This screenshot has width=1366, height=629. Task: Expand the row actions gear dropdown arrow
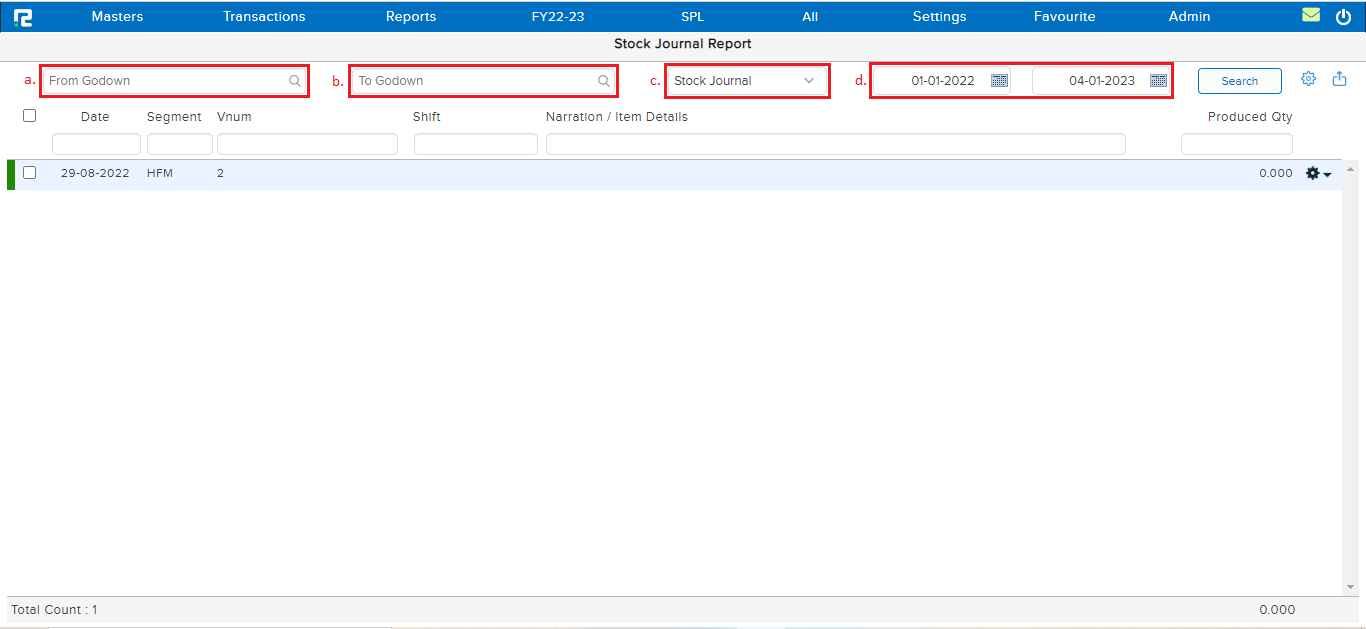pyautogui.click(x=1328, y=172)
